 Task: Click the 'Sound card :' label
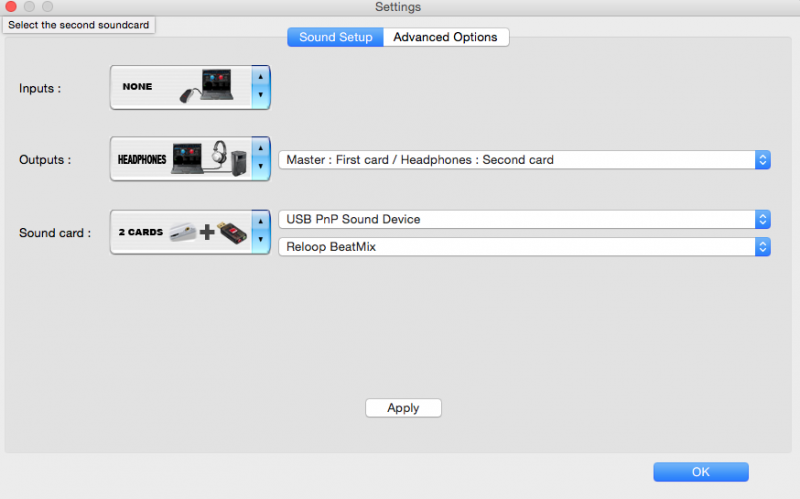click(55, 233)
